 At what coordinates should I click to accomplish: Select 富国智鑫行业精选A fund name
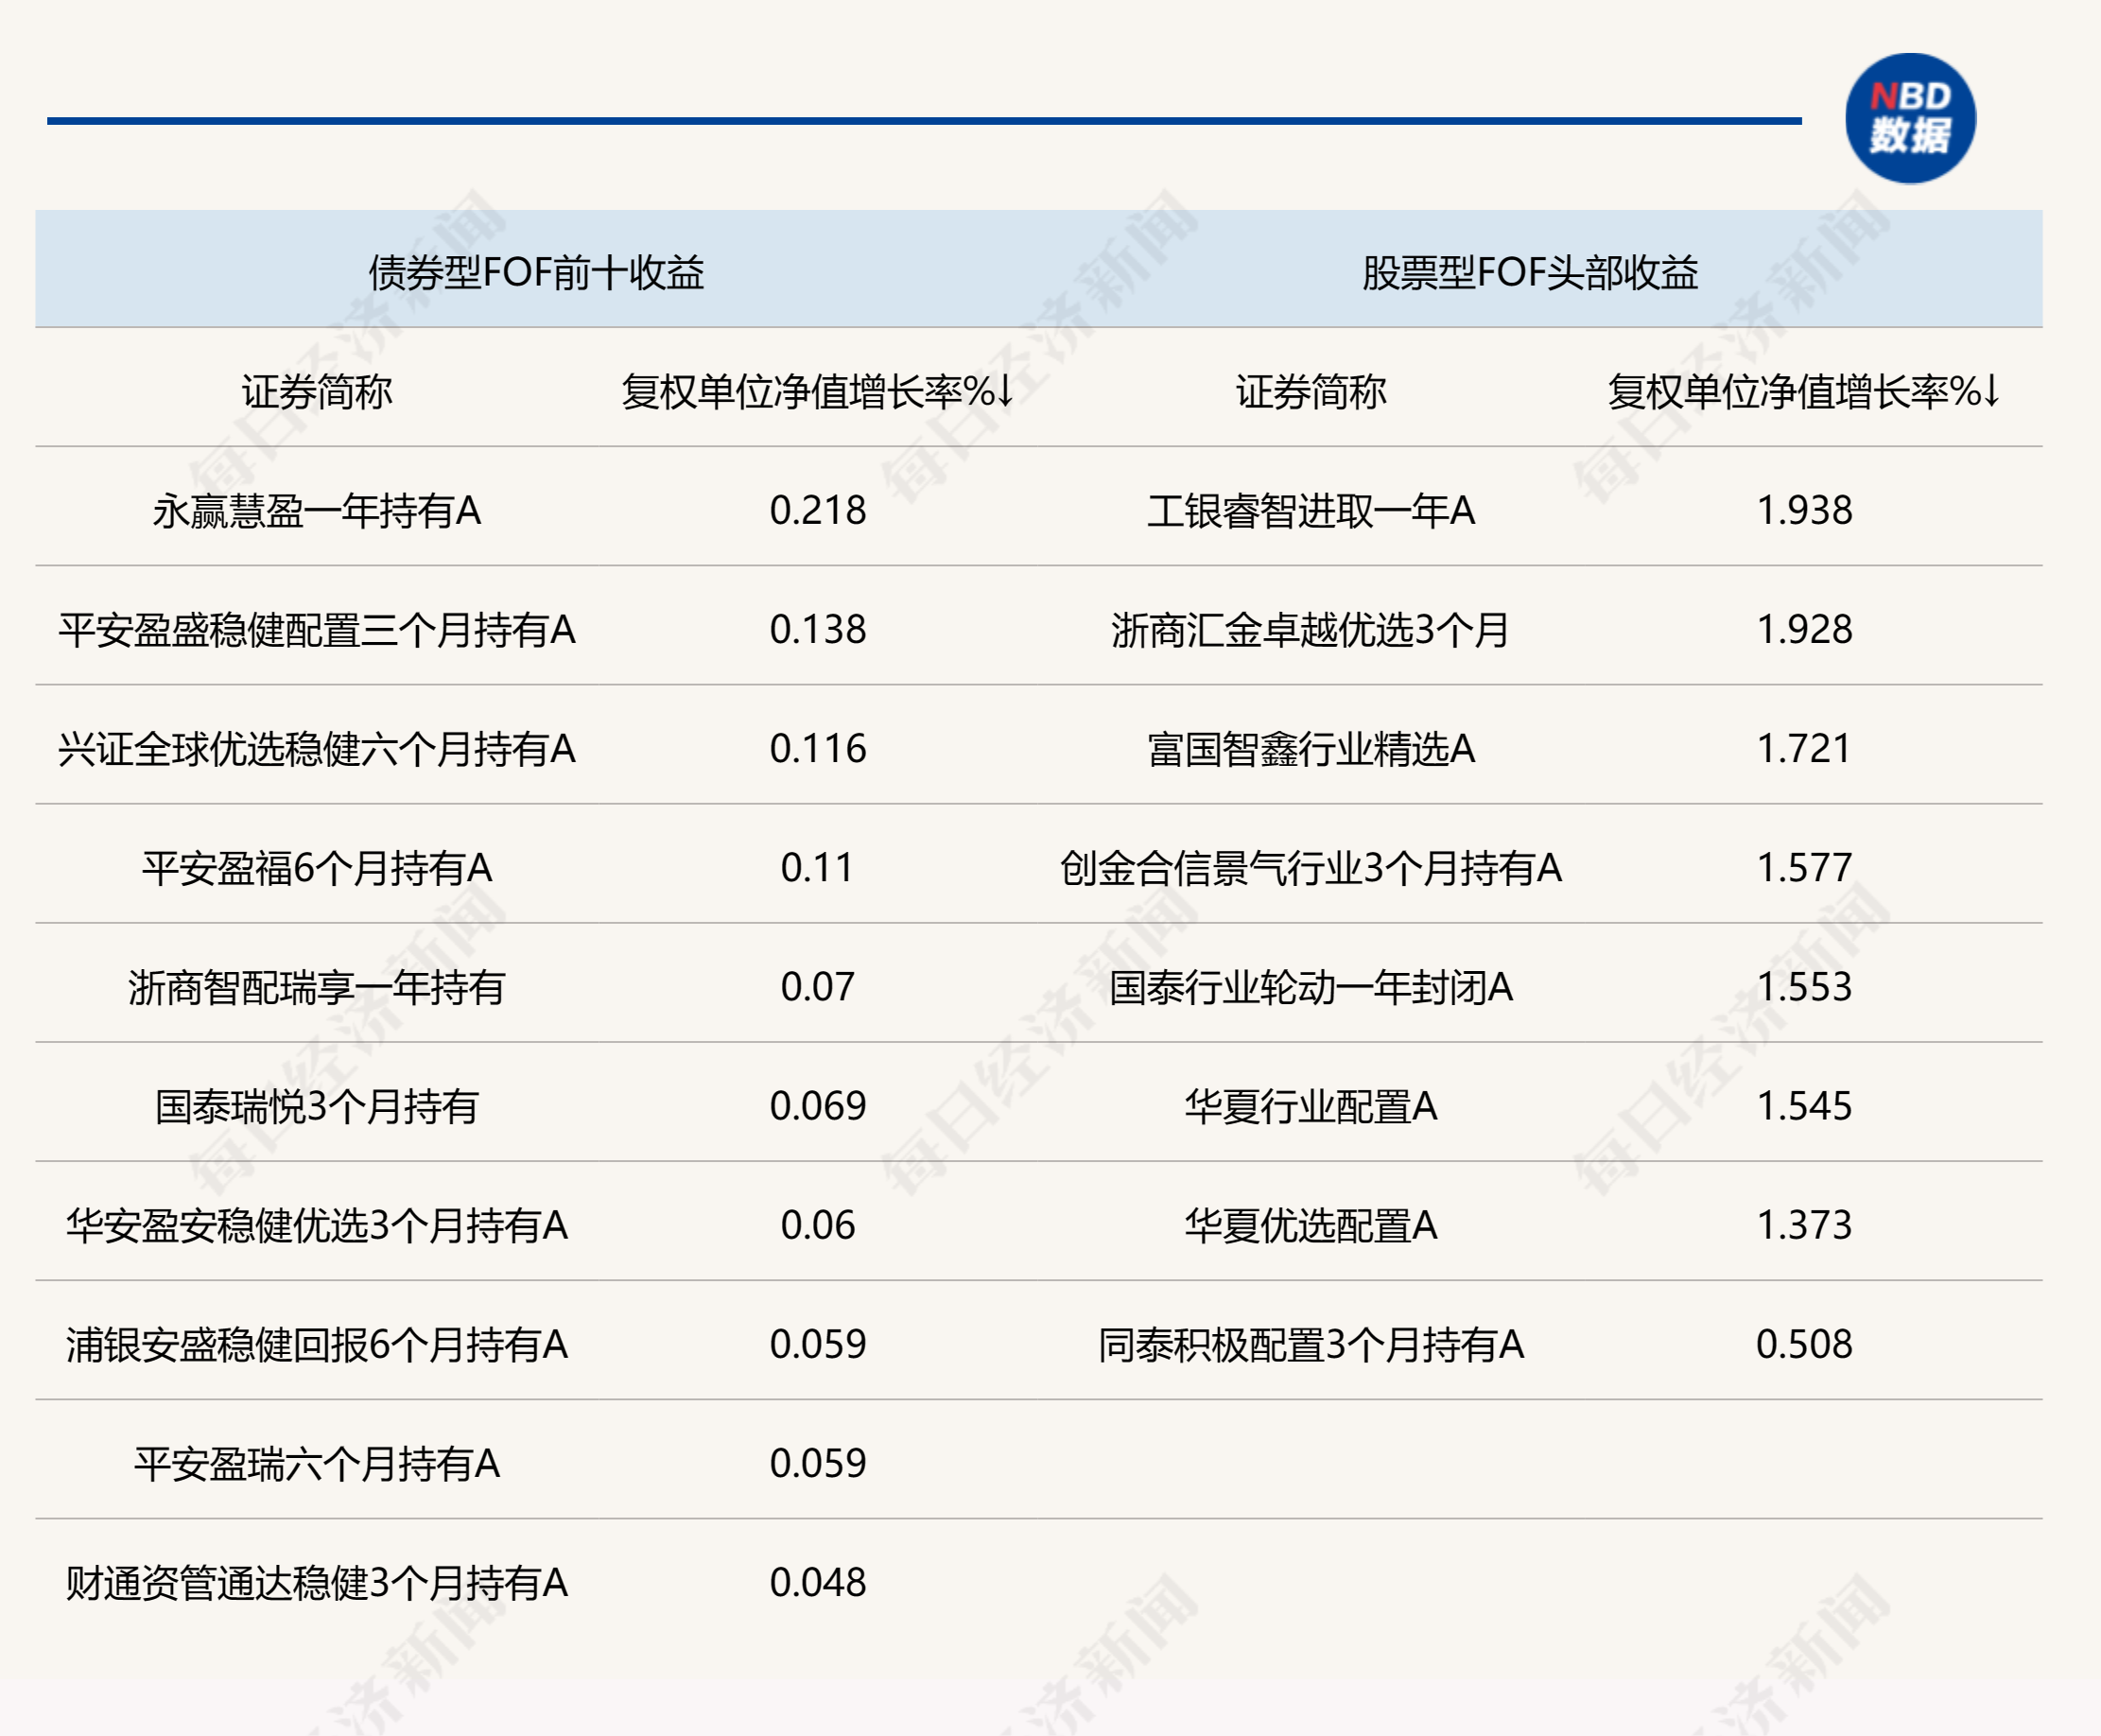coord(1311,748)
